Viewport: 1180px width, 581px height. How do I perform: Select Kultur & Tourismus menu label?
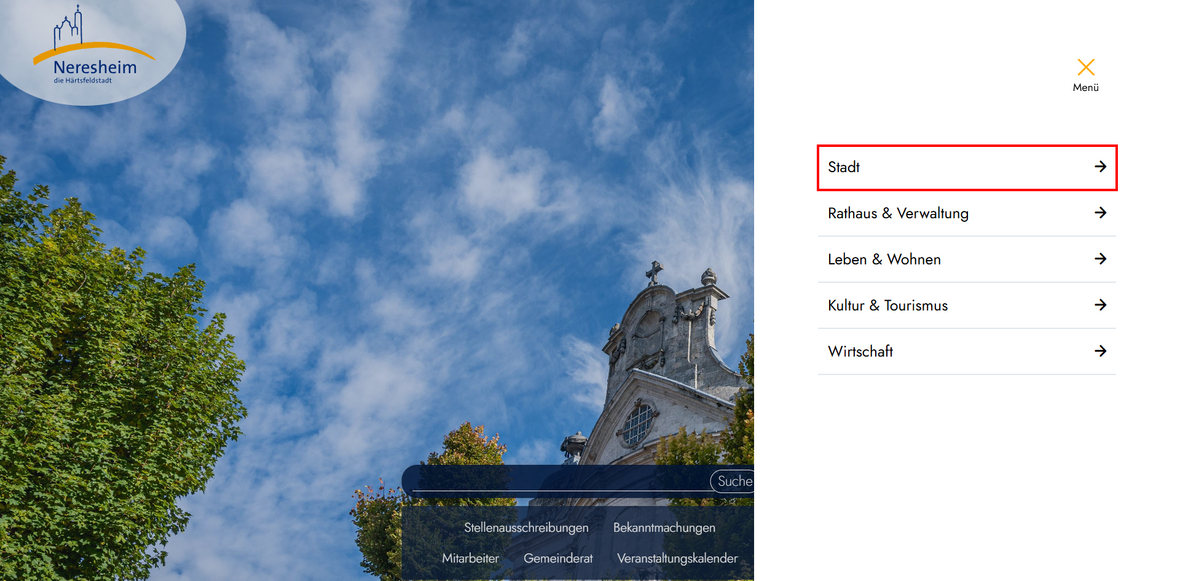pos(887,305)
